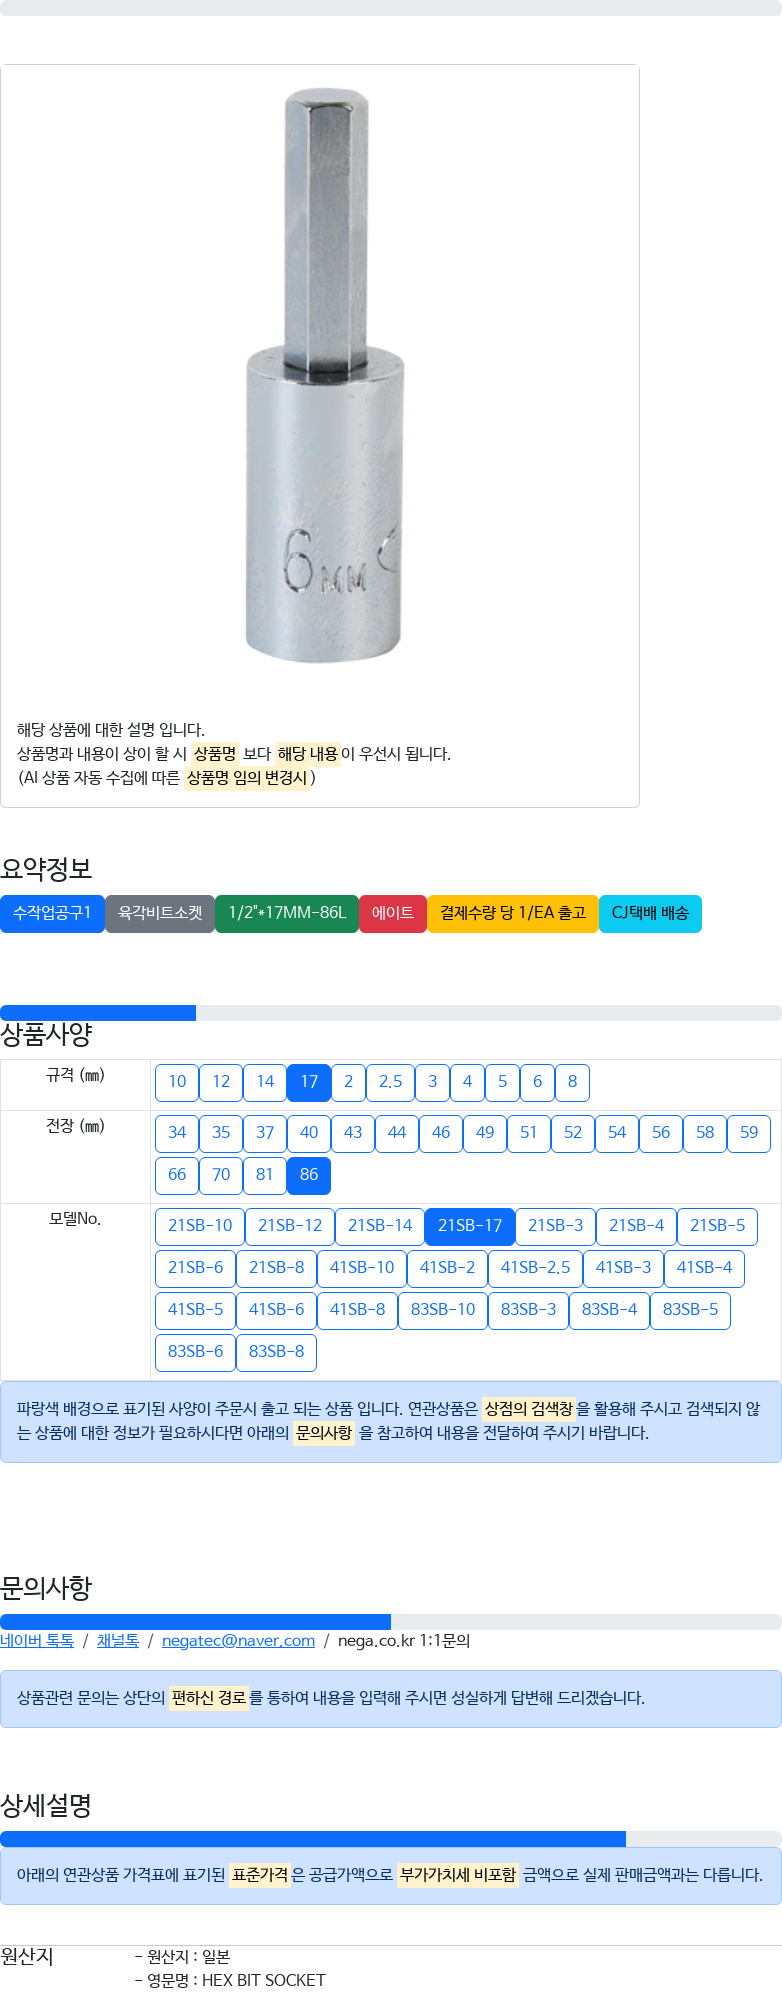Screen dimensions: 782x1994
Task: Choose model 83SB-10
Action: (x=443, y=1310)
